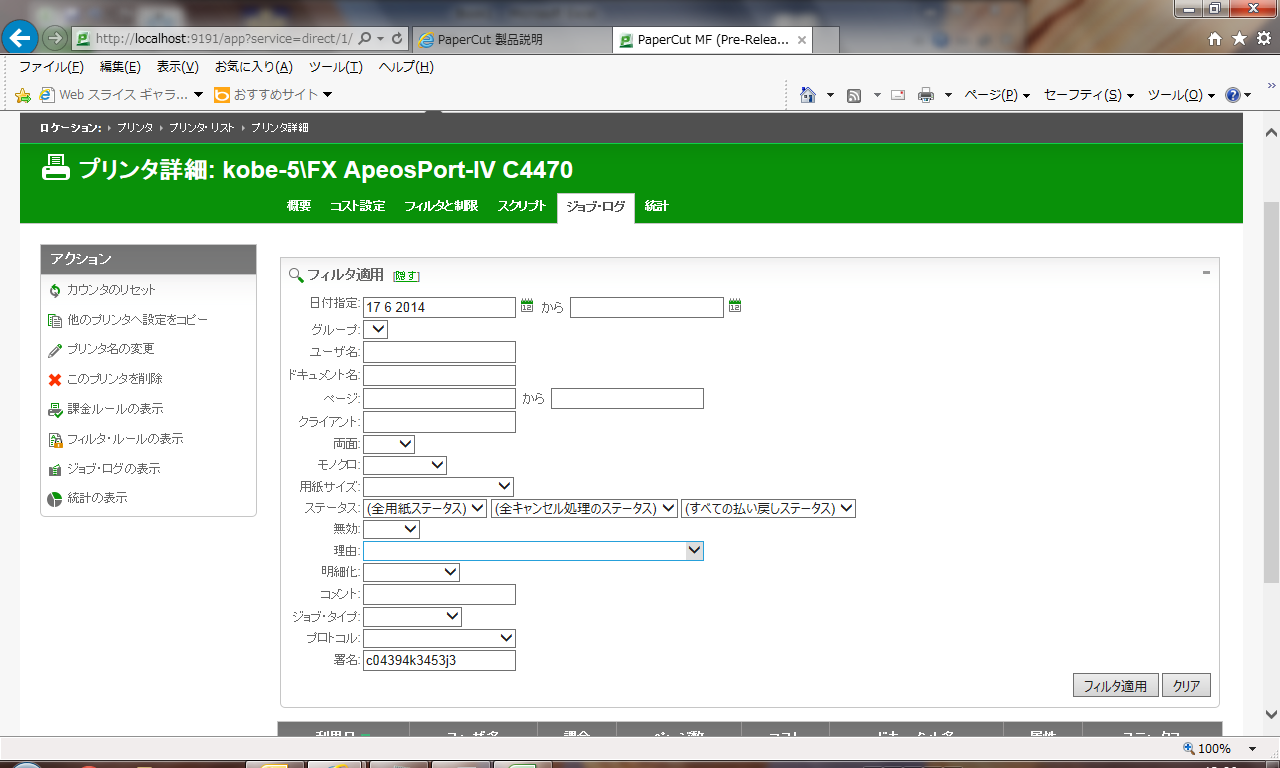Click the print icon in command bar

pyautogui.click(x=926, y=95)
